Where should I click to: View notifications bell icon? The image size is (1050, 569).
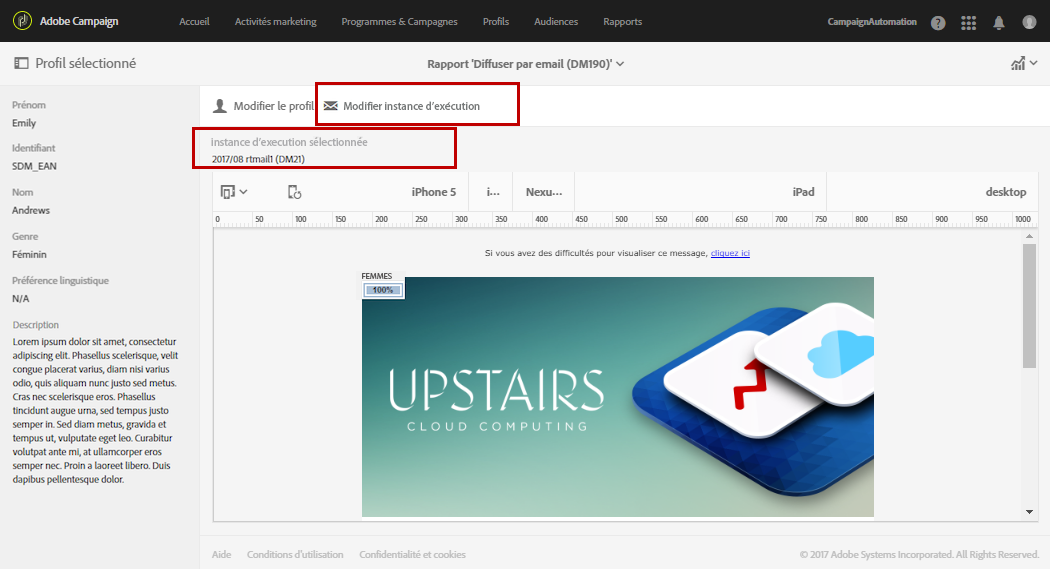click(x=998, y=23)
